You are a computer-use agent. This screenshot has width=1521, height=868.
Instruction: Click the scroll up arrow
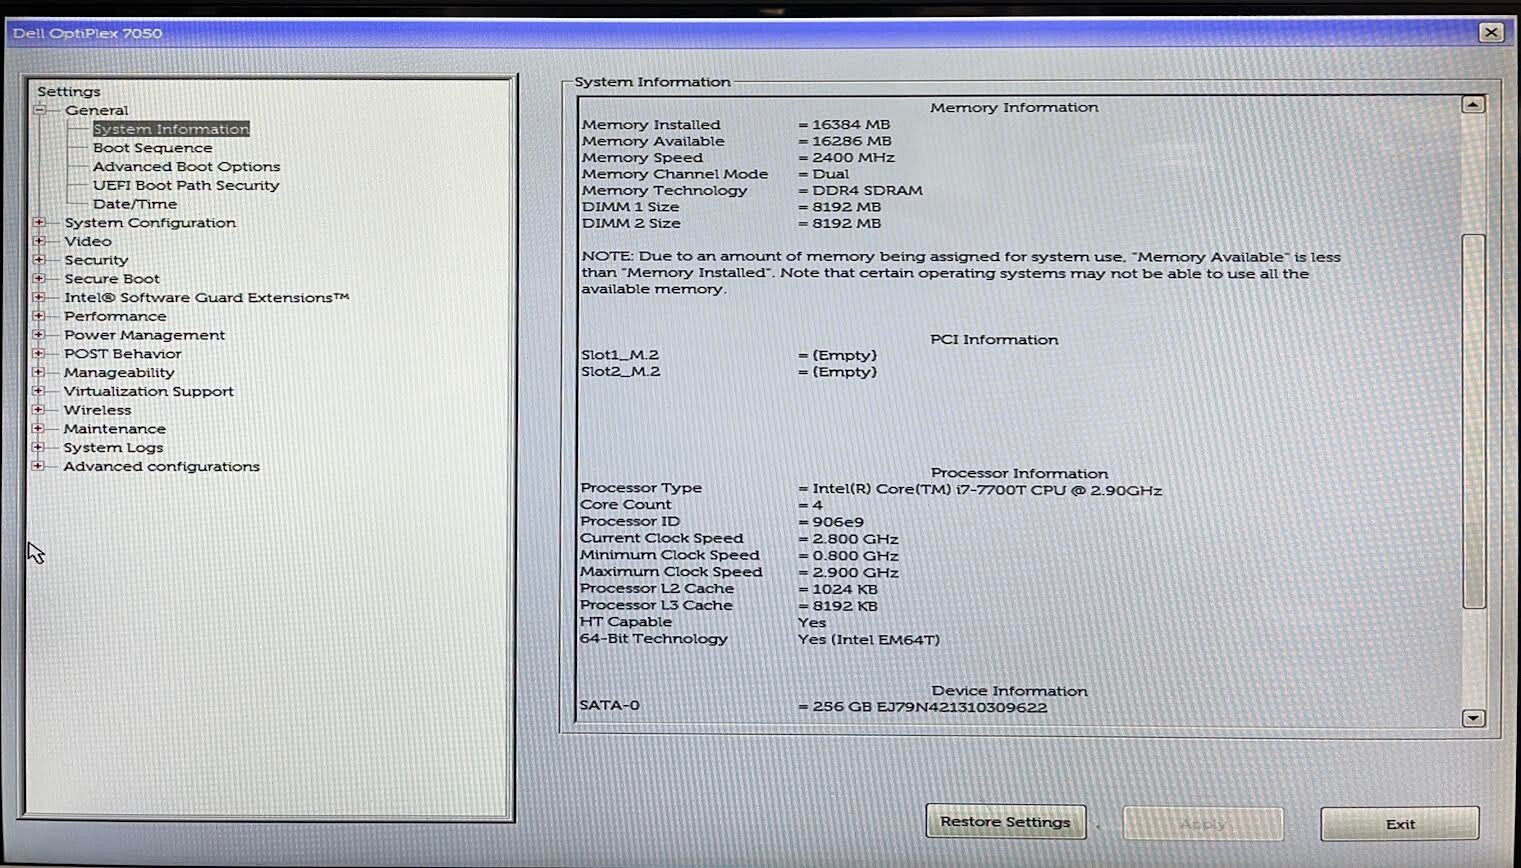[x=1473, y=104]
